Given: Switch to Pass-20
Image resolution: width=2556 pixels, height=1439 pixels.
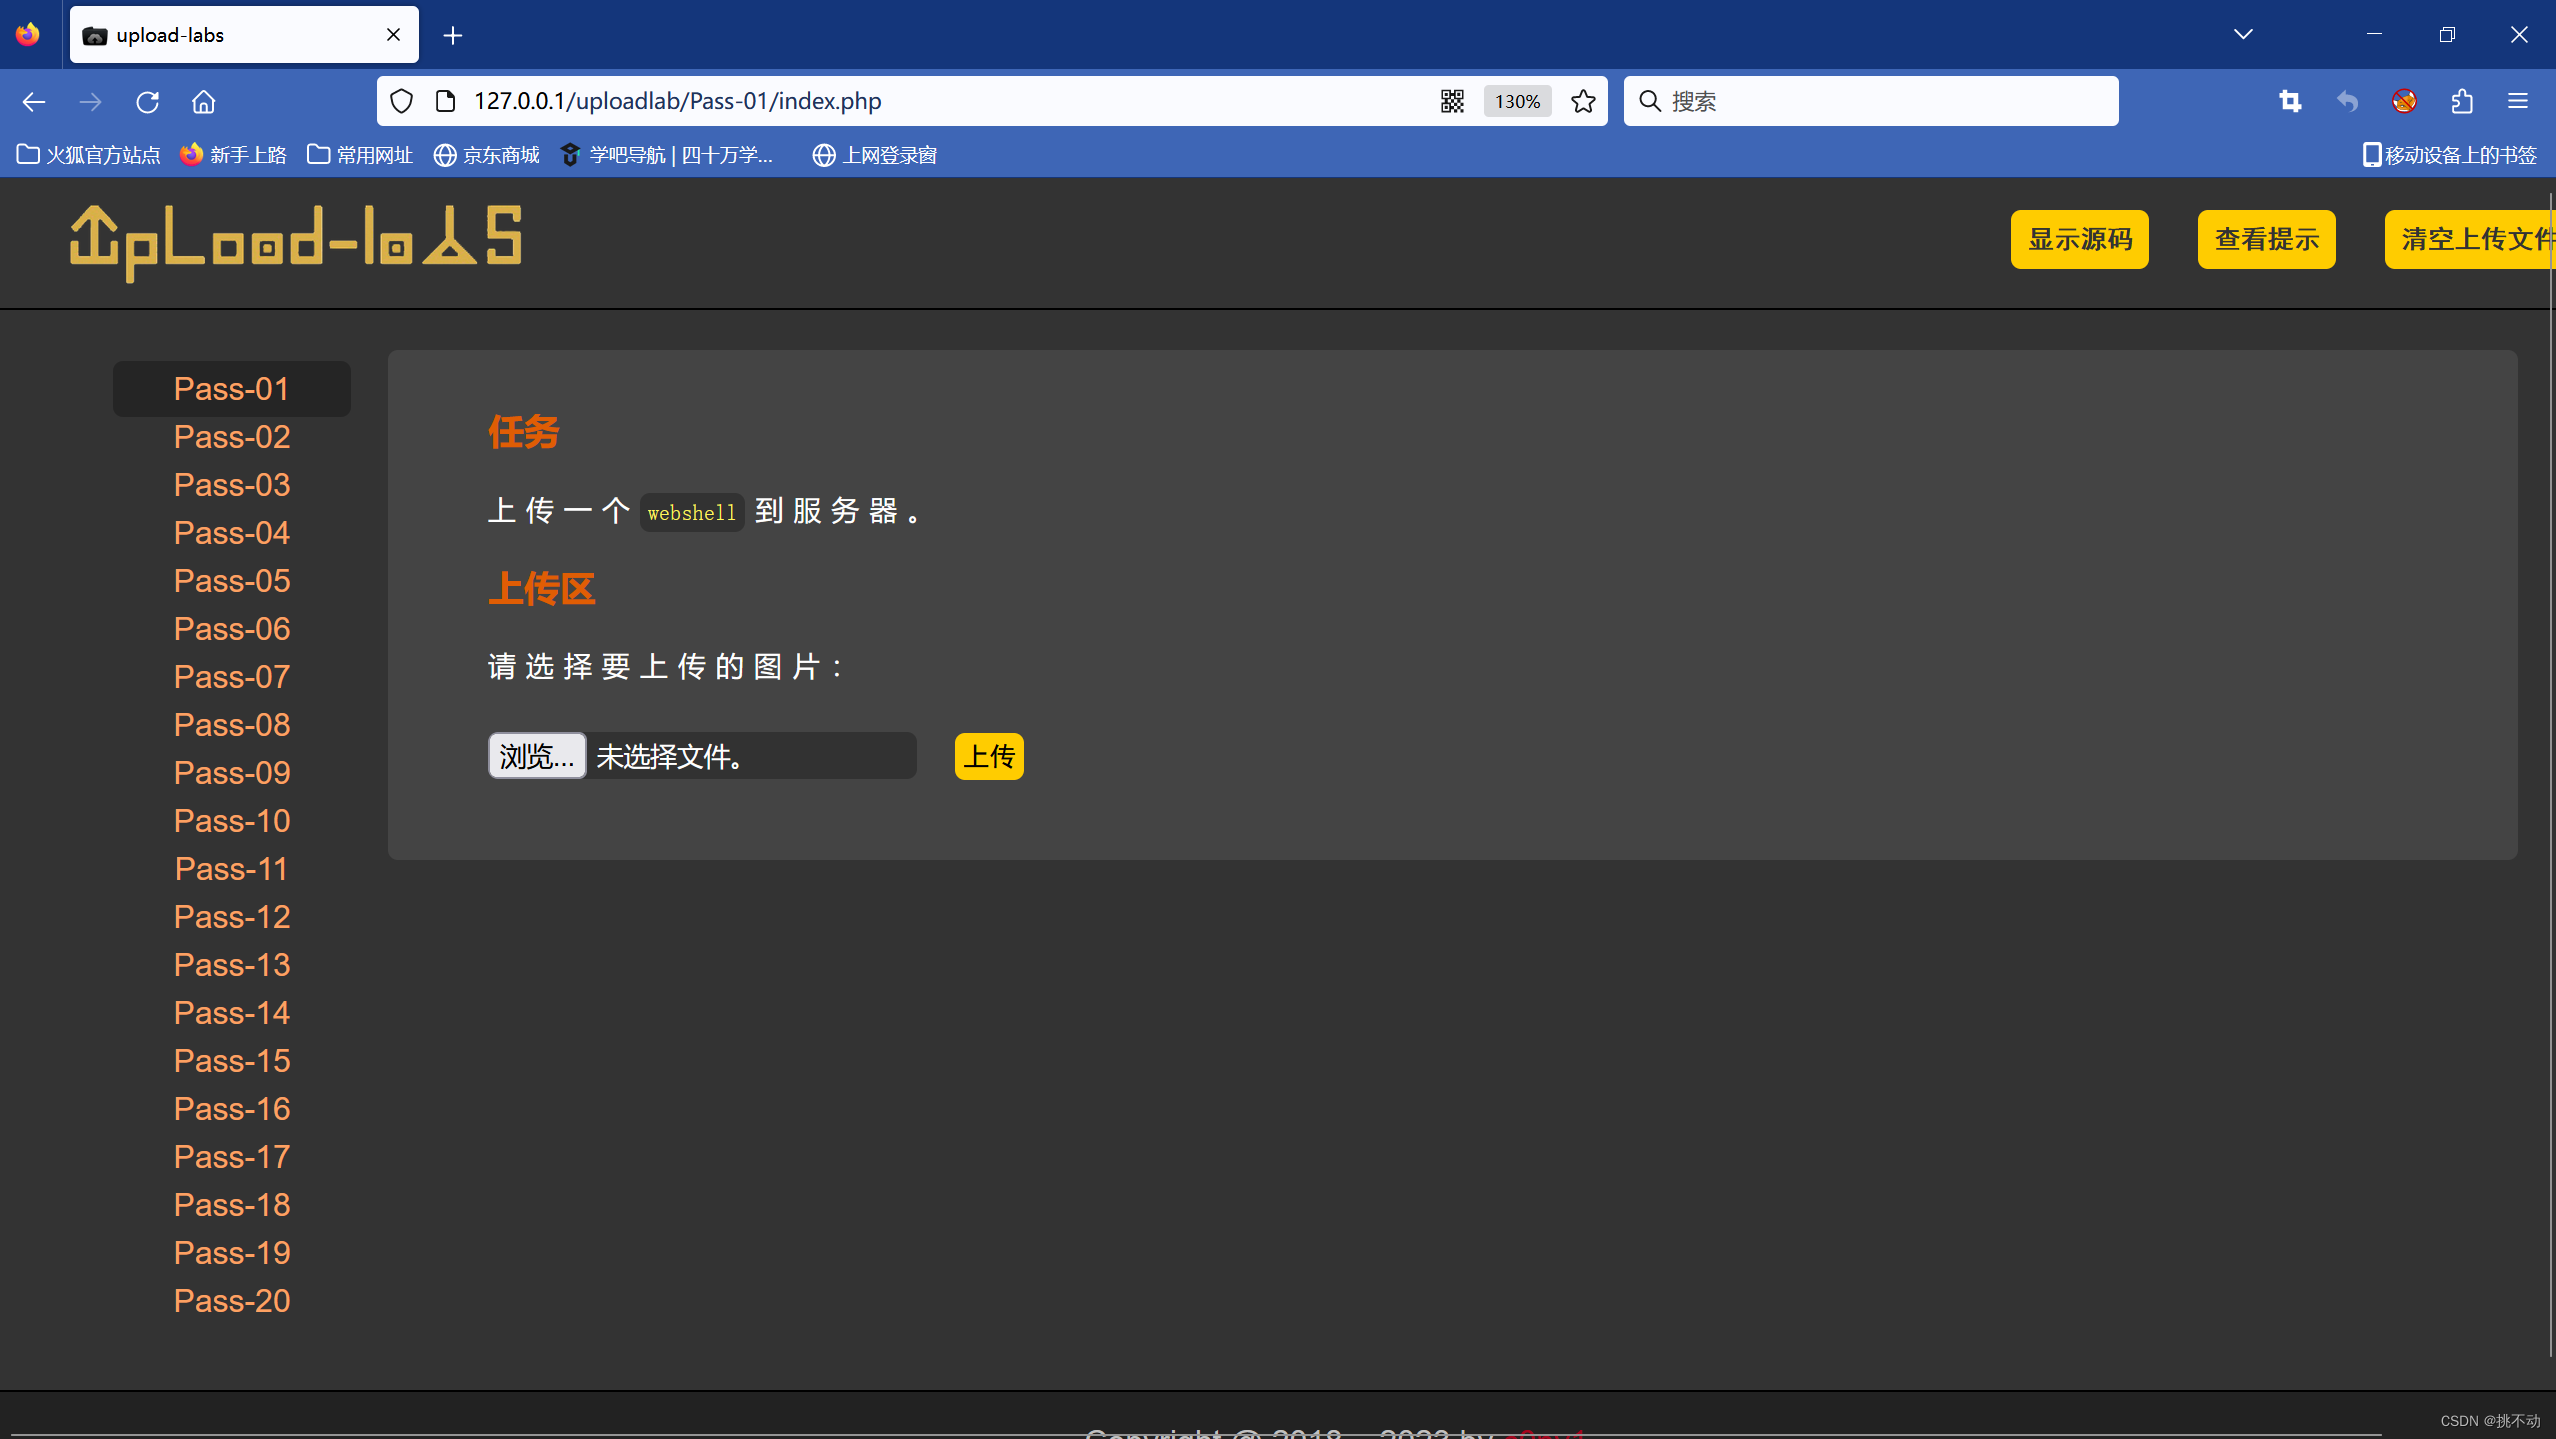Looking at the screenshot, I should coord(232,1301).
